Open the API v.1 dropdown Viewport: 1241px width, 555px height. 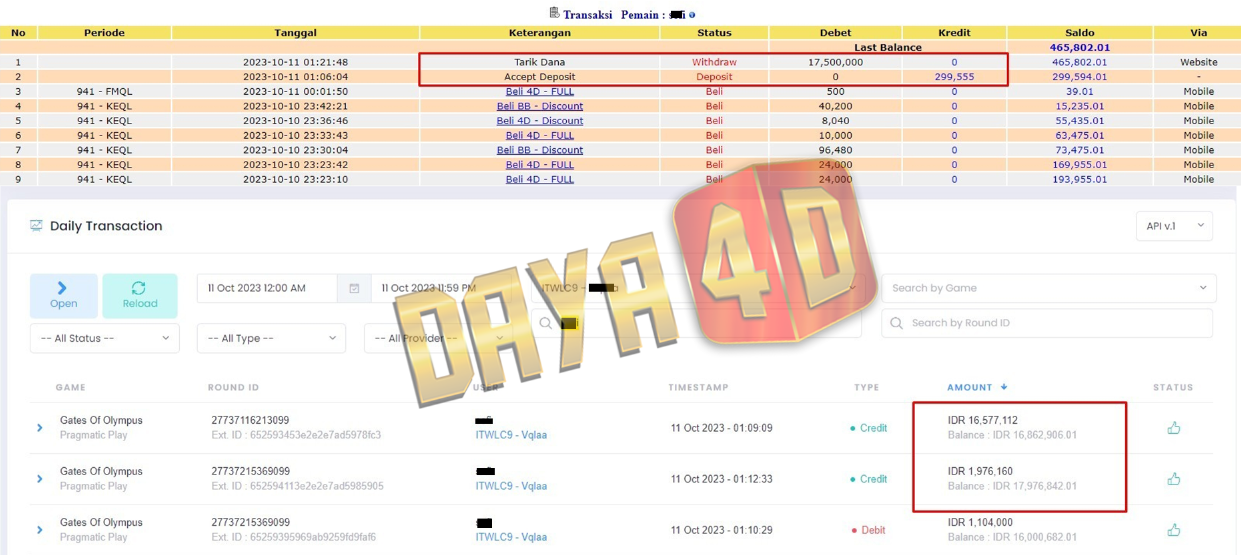pos(1174,226)
